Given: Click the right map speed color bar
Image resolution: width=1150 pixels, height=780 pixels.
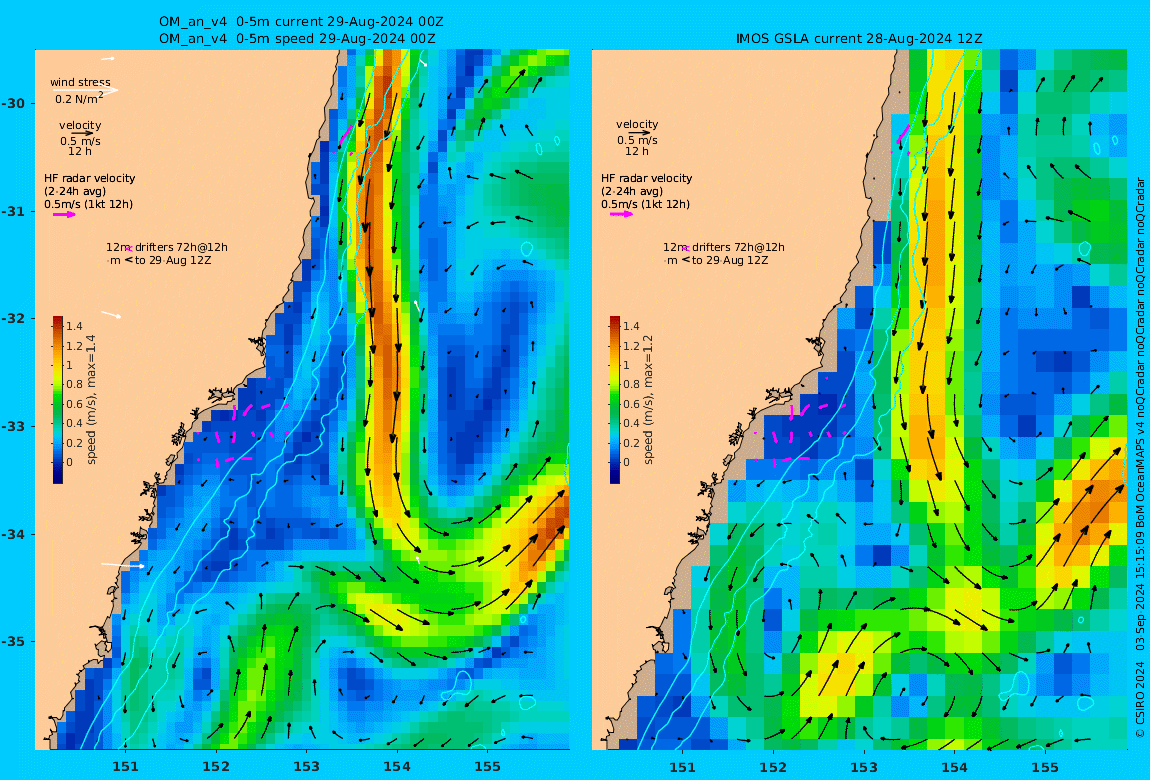Looking at the screenshot, I should click(x=615, y=400).
